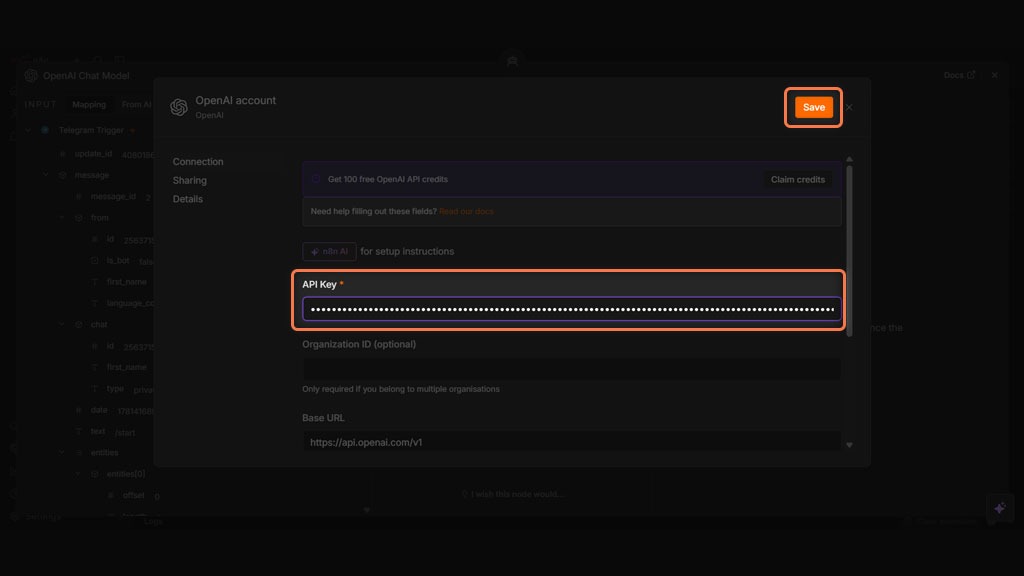Image resolution: width=1024 pixels, height=576 pixels.
Task: Click the OpenAI logo in the credential dialog header
Action: point(179,107)
